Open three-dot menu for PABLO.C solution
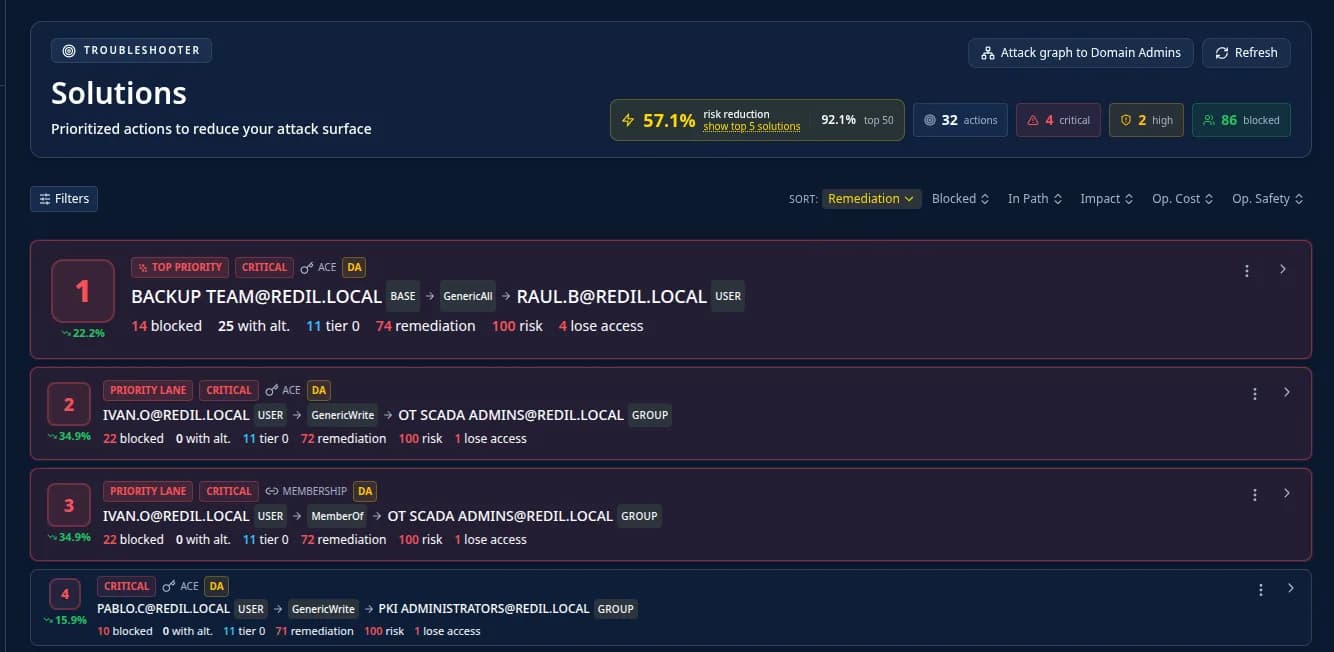 [1261, 590]
